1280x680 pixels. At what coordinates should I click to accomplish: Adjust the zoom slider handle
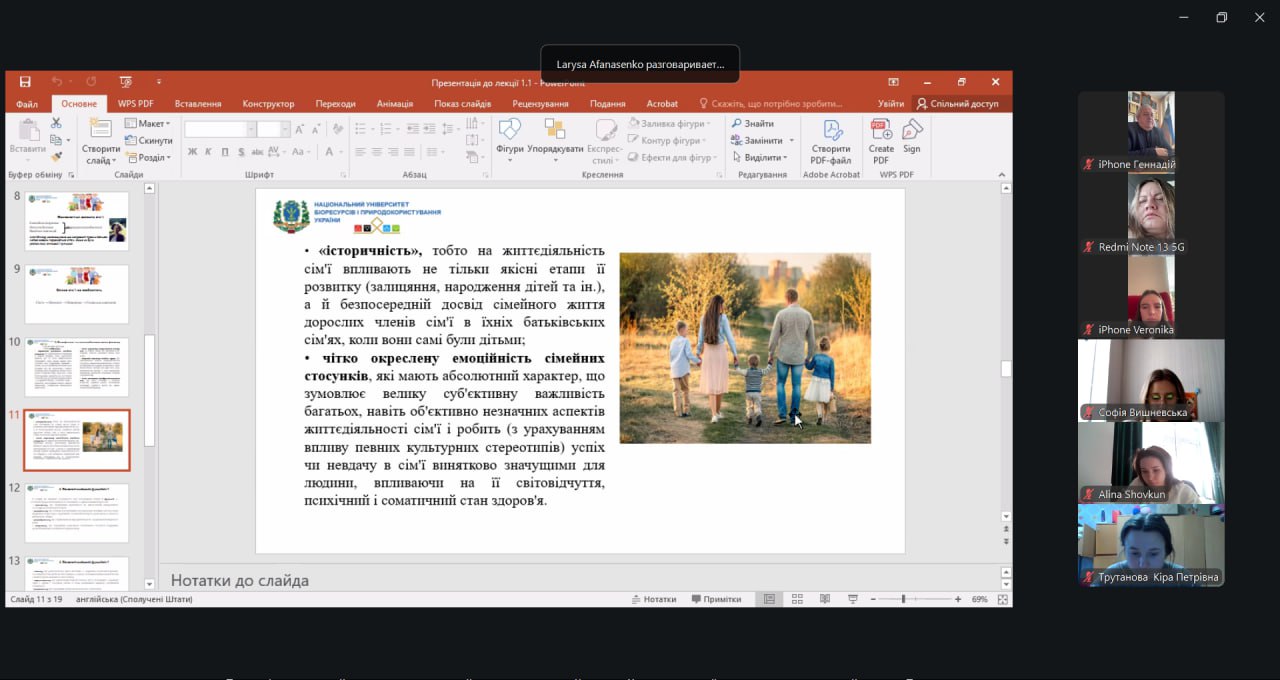(x=903, y=599)
